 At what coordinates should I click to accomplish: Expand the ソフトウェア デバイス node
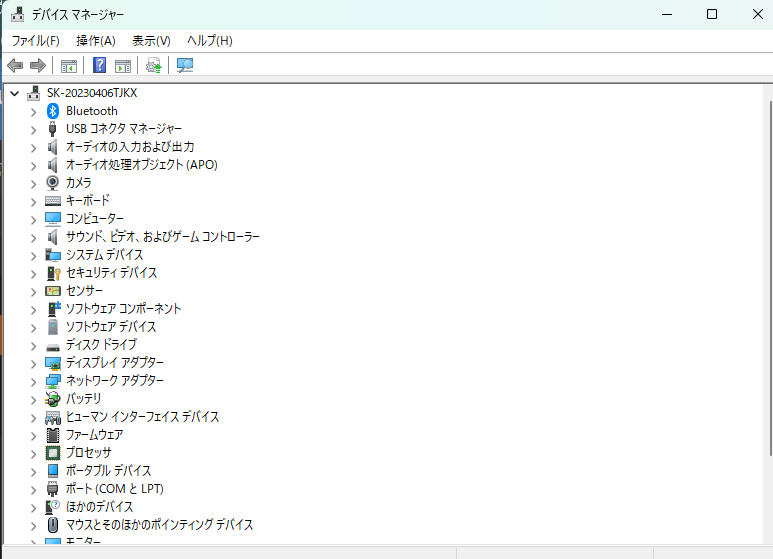[33, 328]
